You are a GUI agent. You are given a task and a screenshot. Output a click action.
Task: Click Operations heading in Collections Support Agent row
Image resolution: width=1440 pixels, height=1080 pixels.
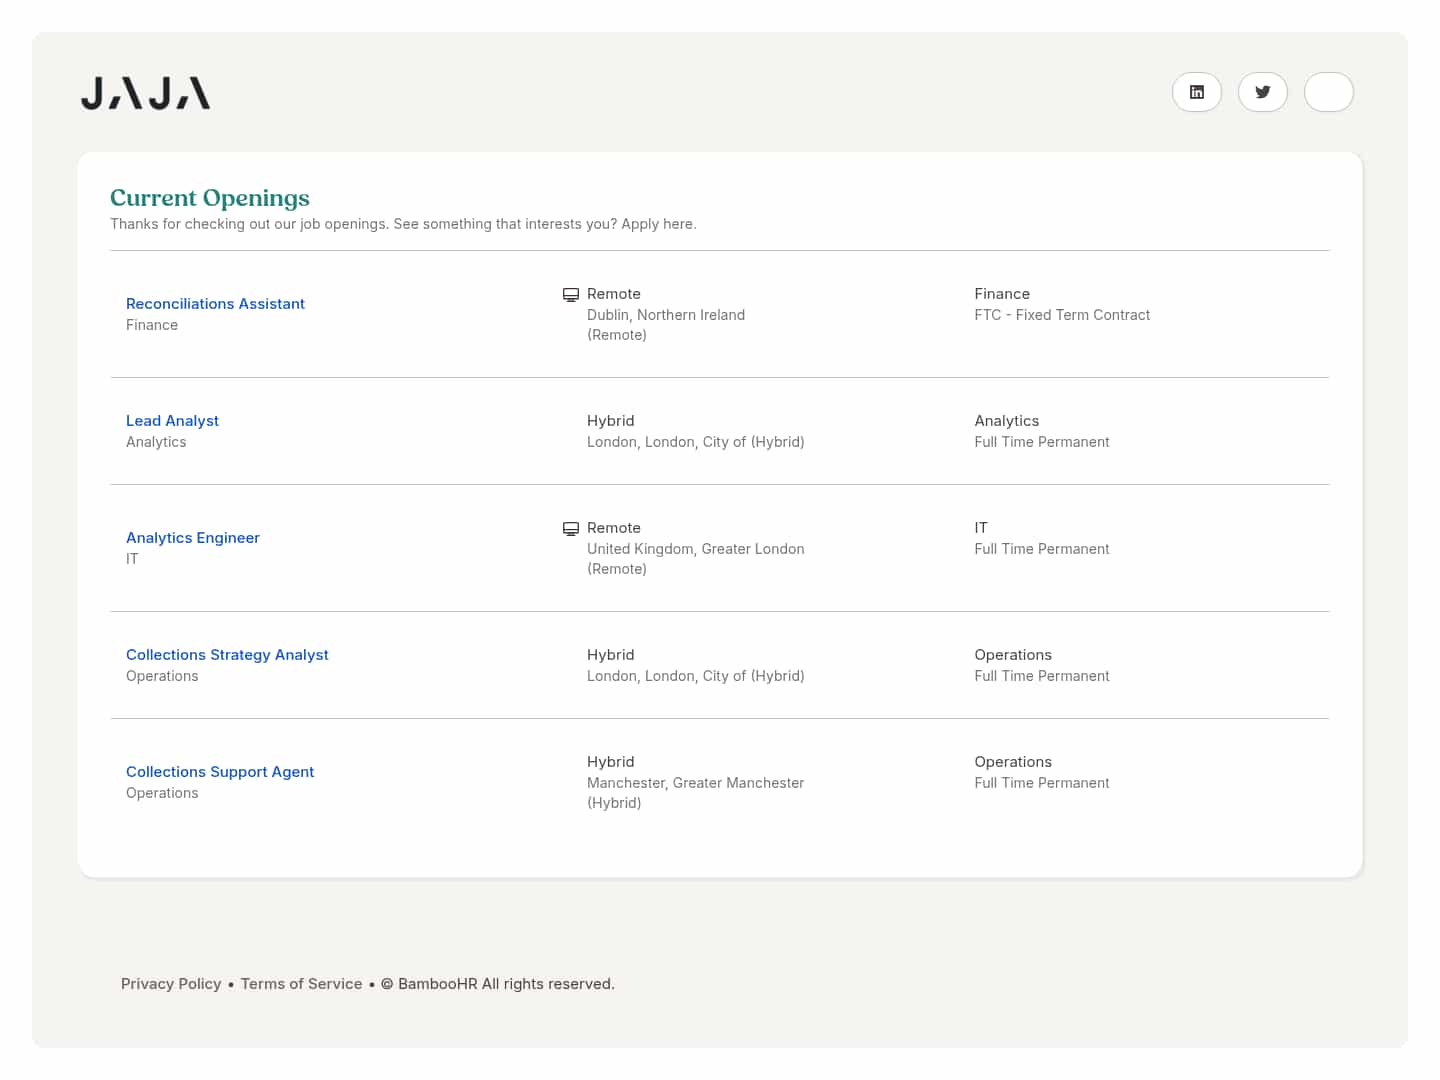[x=1013, y=762]
